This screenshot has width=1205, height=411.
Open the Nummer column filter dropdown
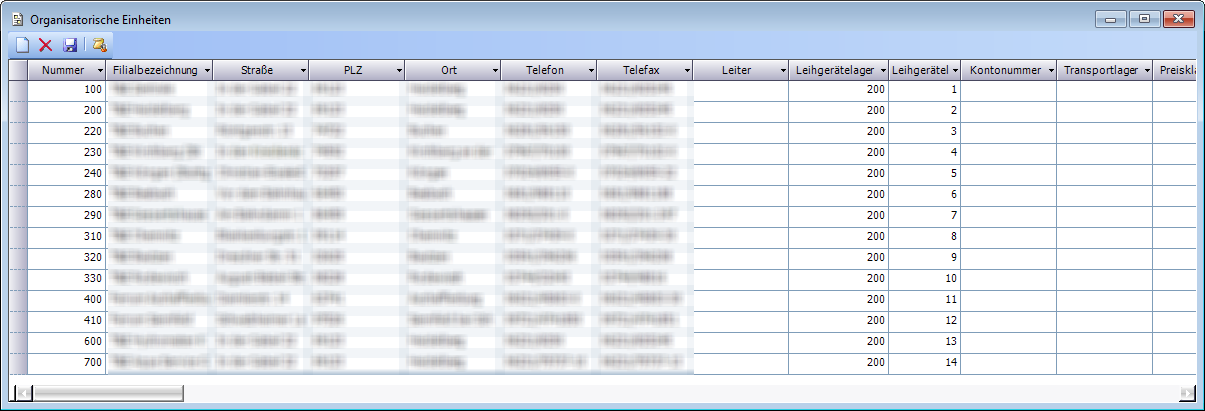coord(100,71)
